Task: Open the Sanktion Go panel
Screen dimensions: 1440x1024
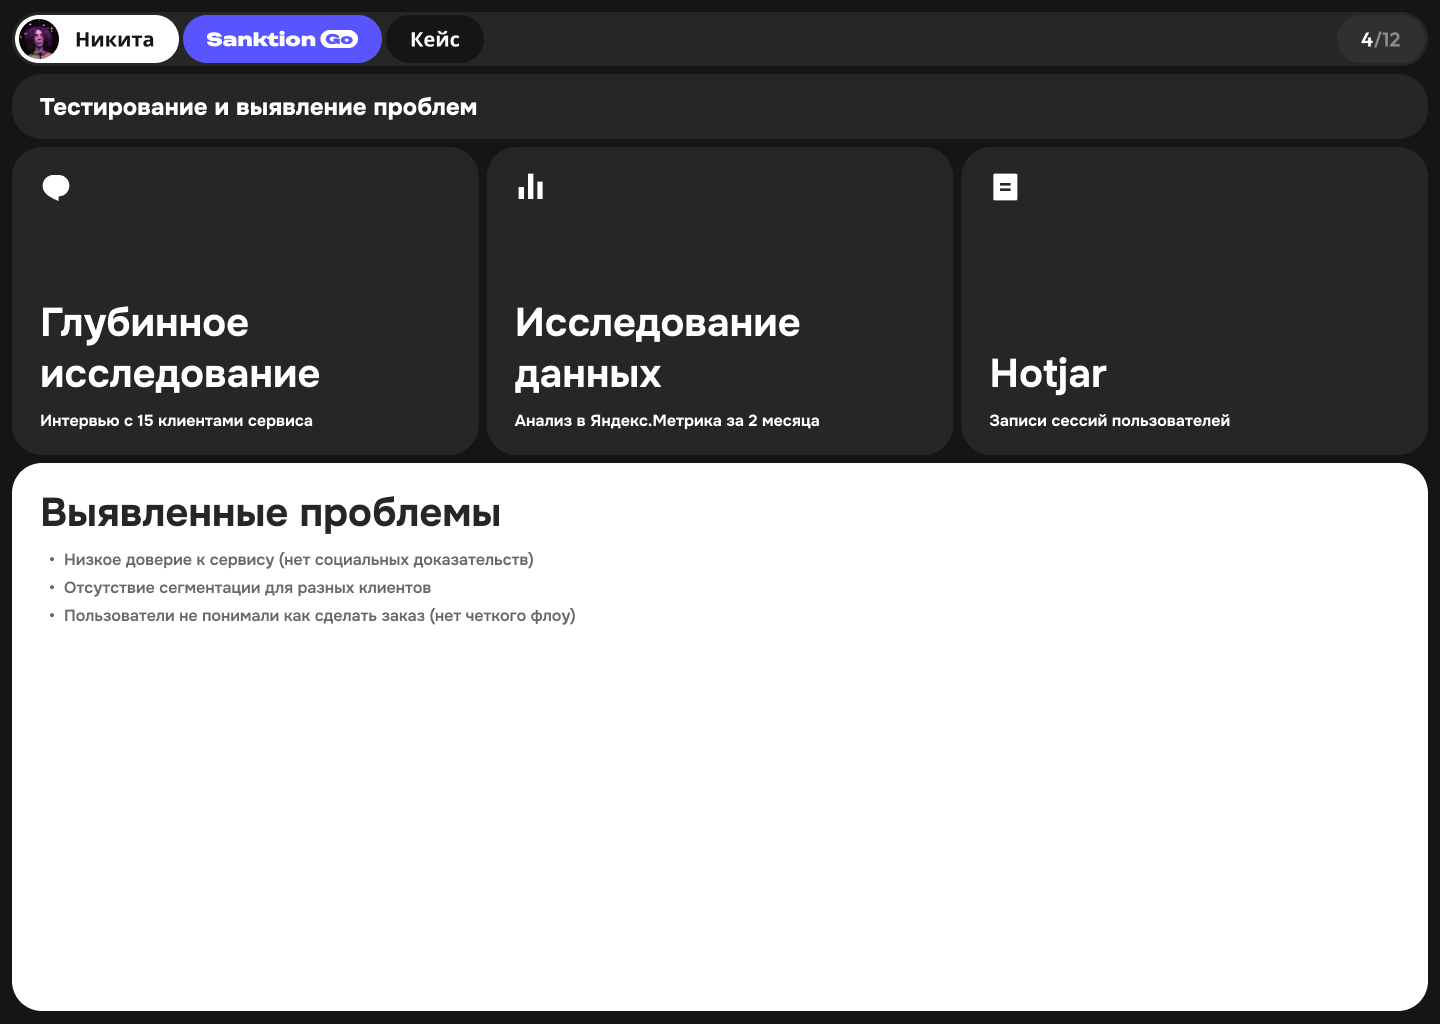Action: click(282, 38)
